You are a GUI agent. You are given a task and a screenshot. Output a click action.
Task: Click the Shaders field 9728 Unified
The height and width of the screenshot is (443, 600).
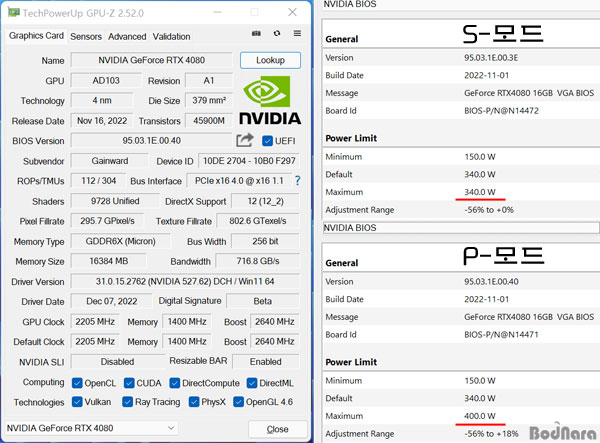(x=115, y=201)
